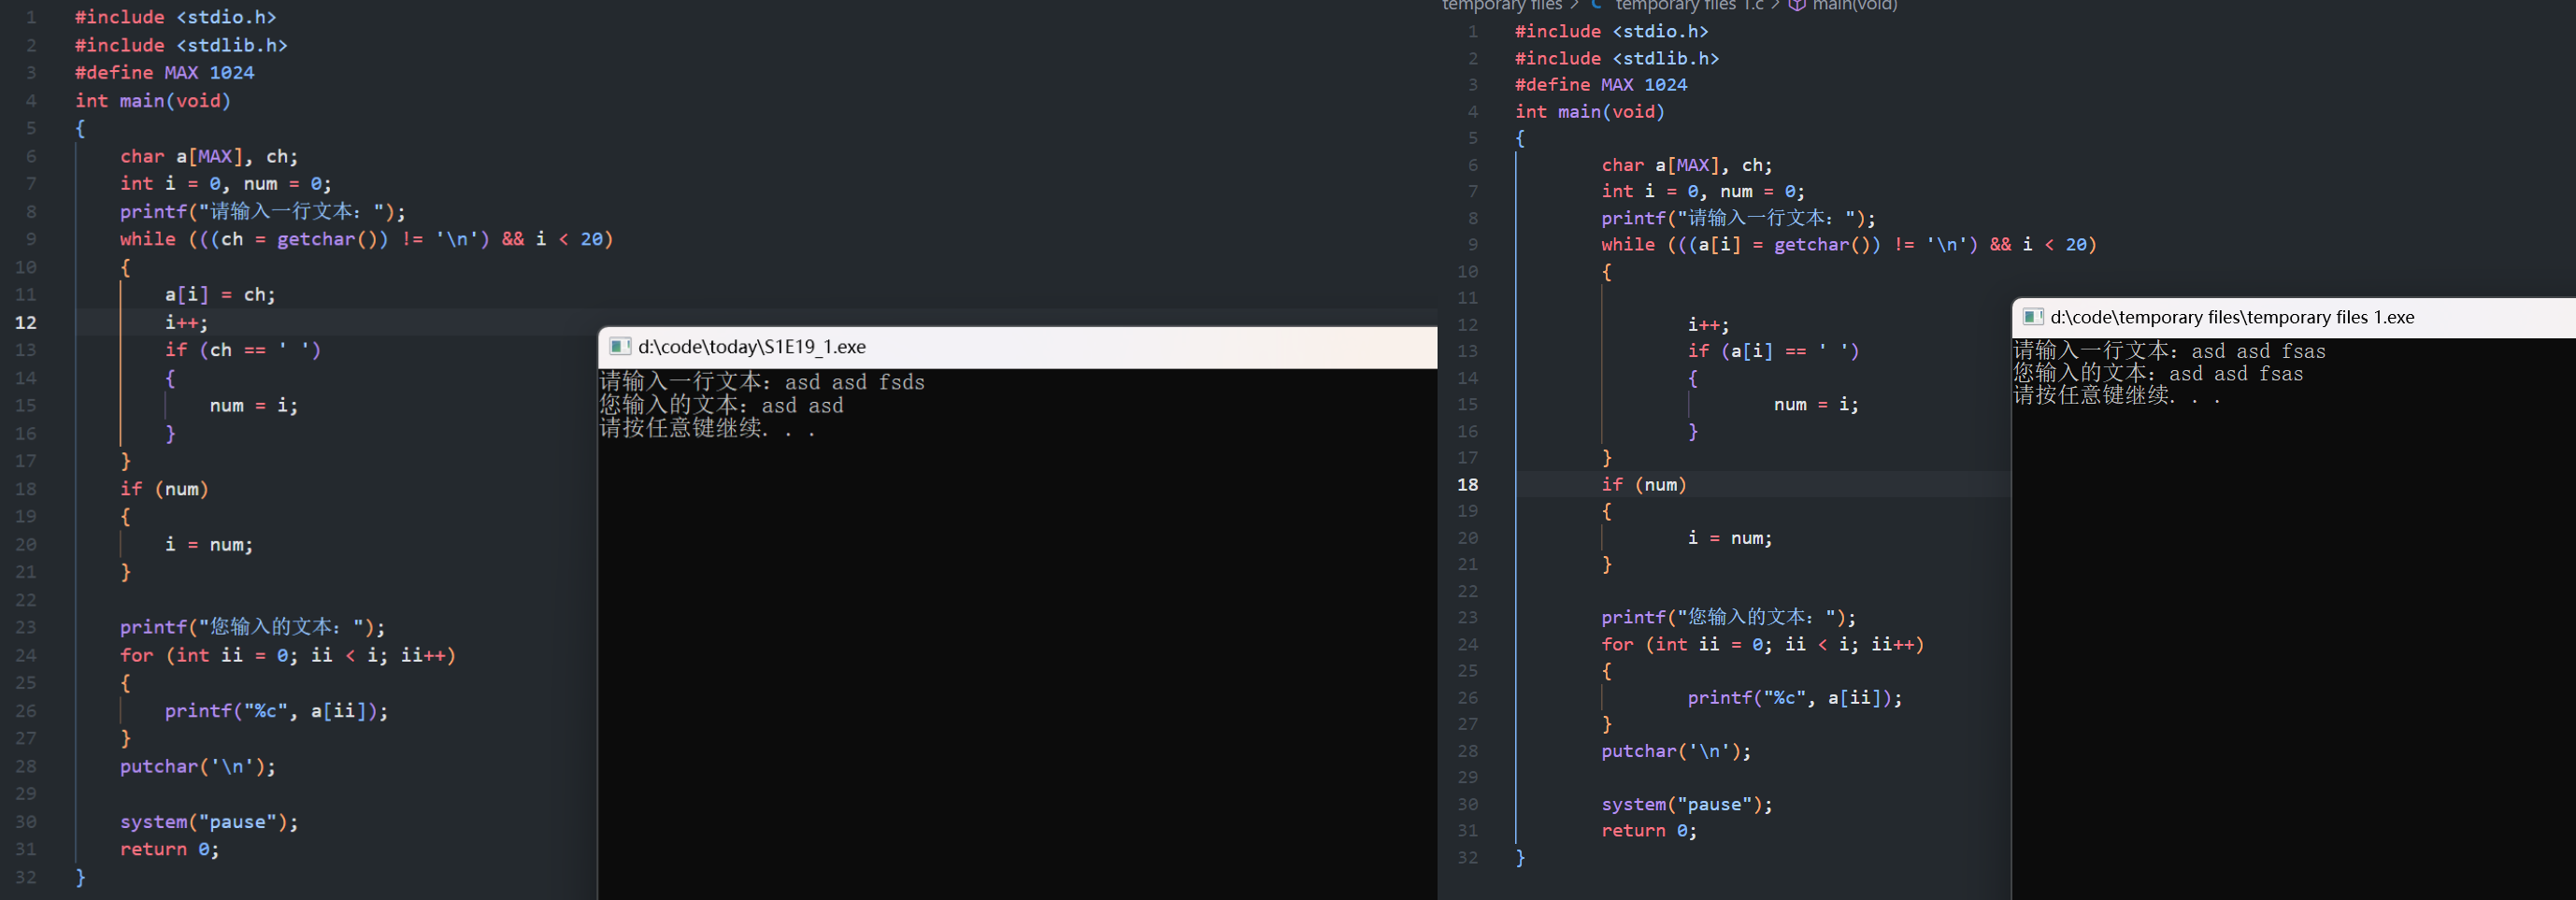
Task: Select highlighted line number 12 in the gutter
Action: coord(26,322)
